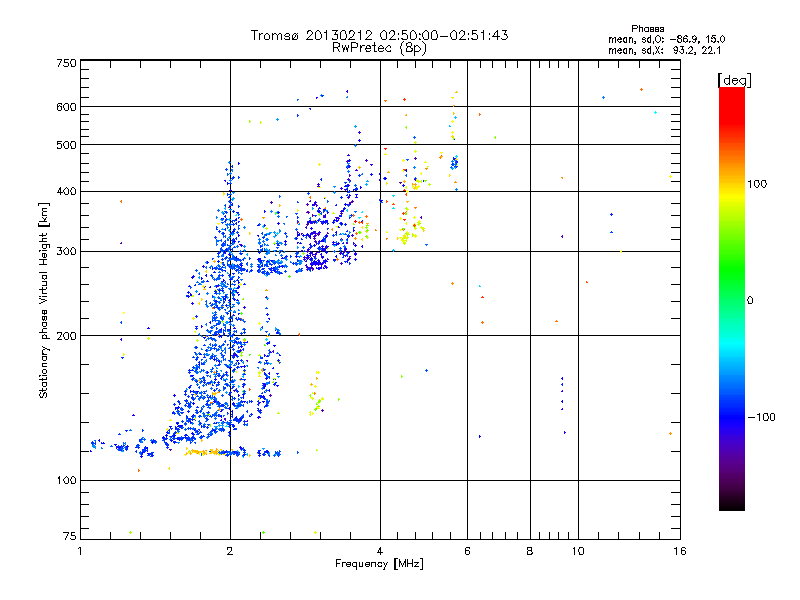The image size is (800, 600).
Task: Click the y-axis tick label '600'
Action: [x=66, y=107]
